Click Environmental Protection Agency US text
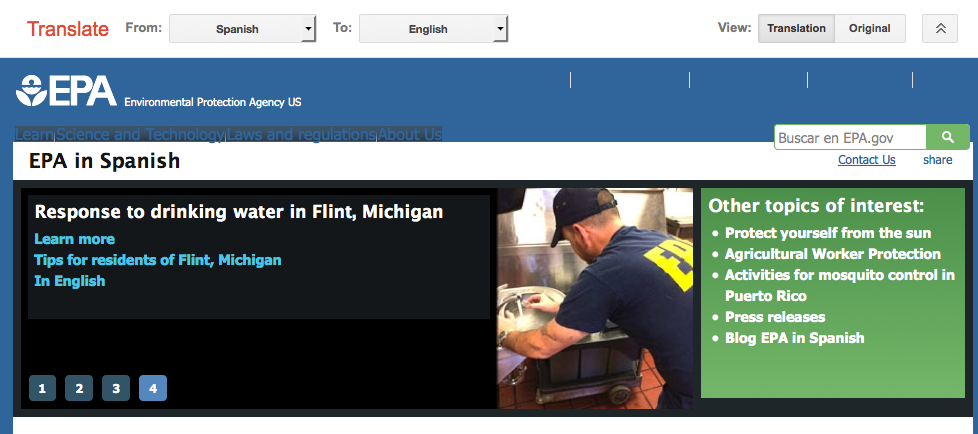The height and width of the screenshot is (434, 978). tap(213, 102)
